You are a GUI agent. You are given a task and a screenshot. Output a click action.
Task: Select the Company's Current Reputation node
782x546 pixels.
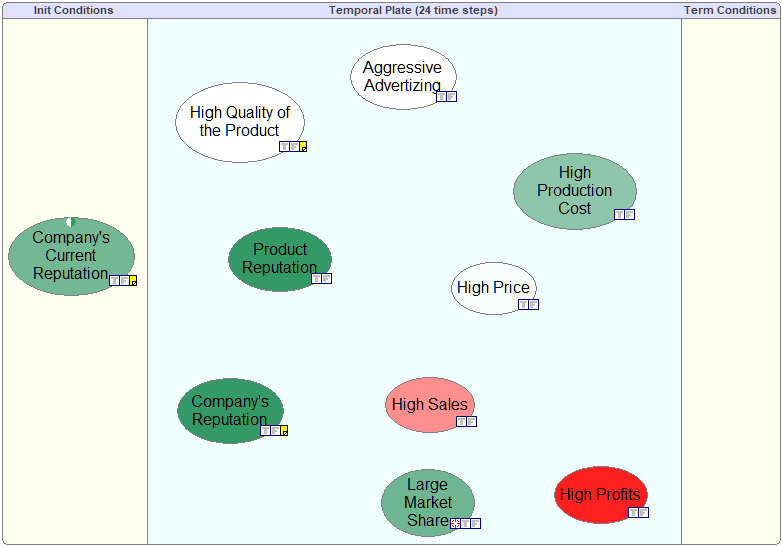pyautogui.click(x=71, y=256)
